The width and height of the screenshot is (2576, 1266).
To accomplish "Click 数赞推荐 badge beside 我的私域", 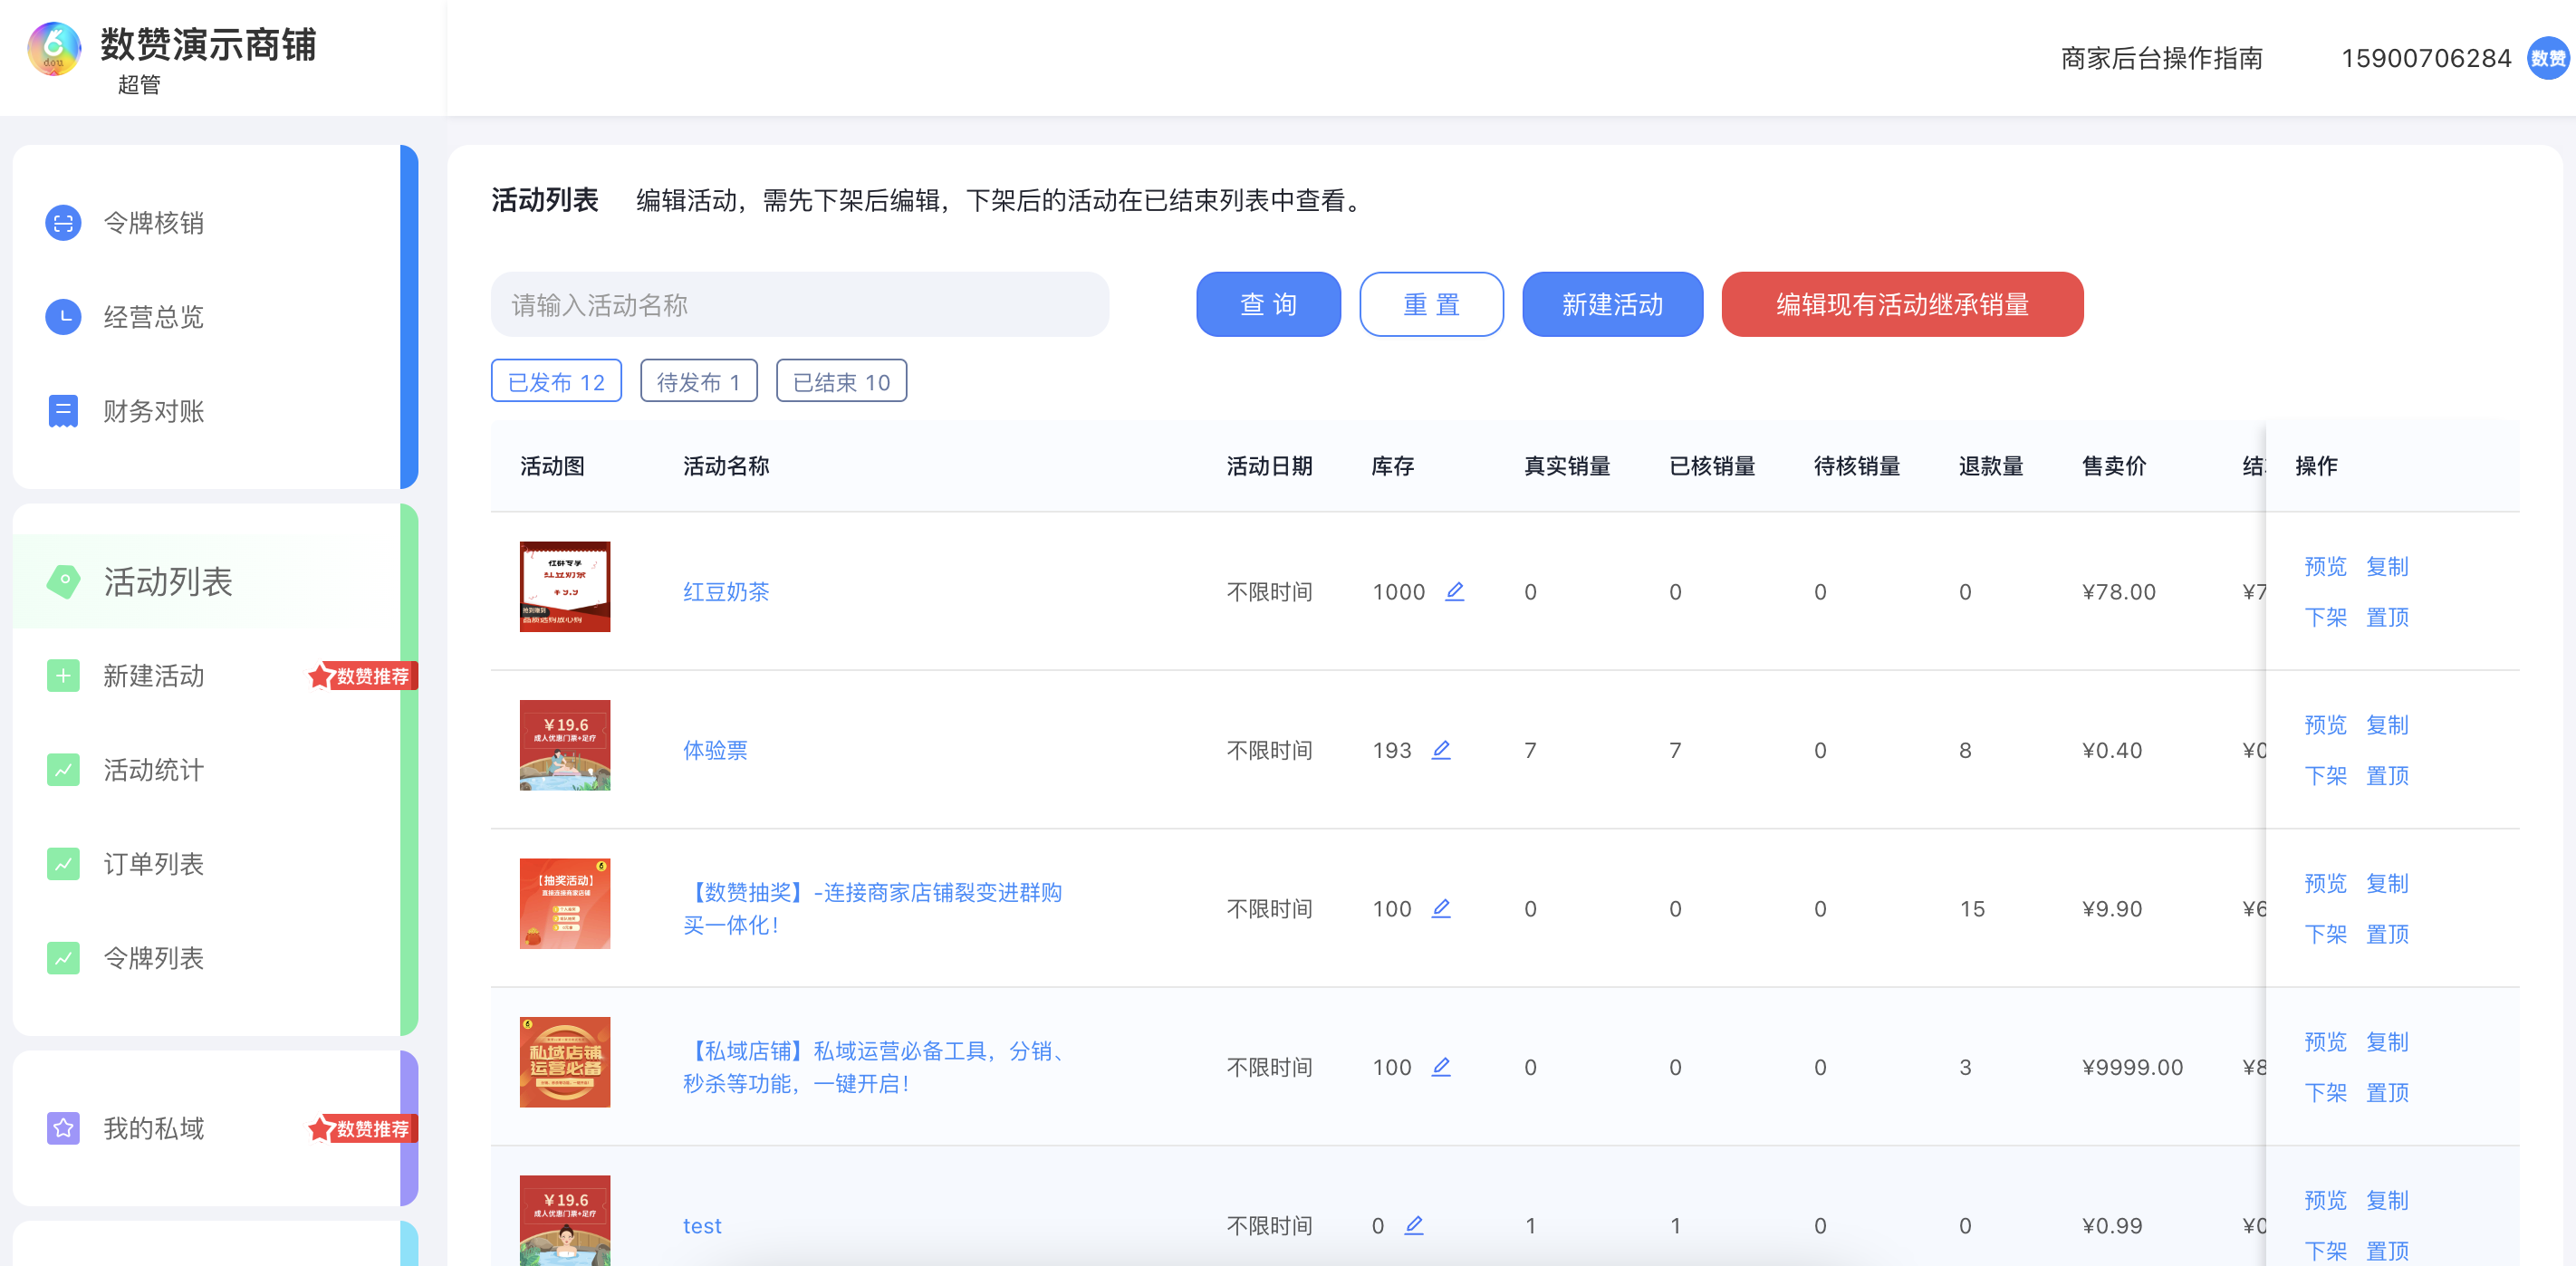I will click(x=362, y=1128).
